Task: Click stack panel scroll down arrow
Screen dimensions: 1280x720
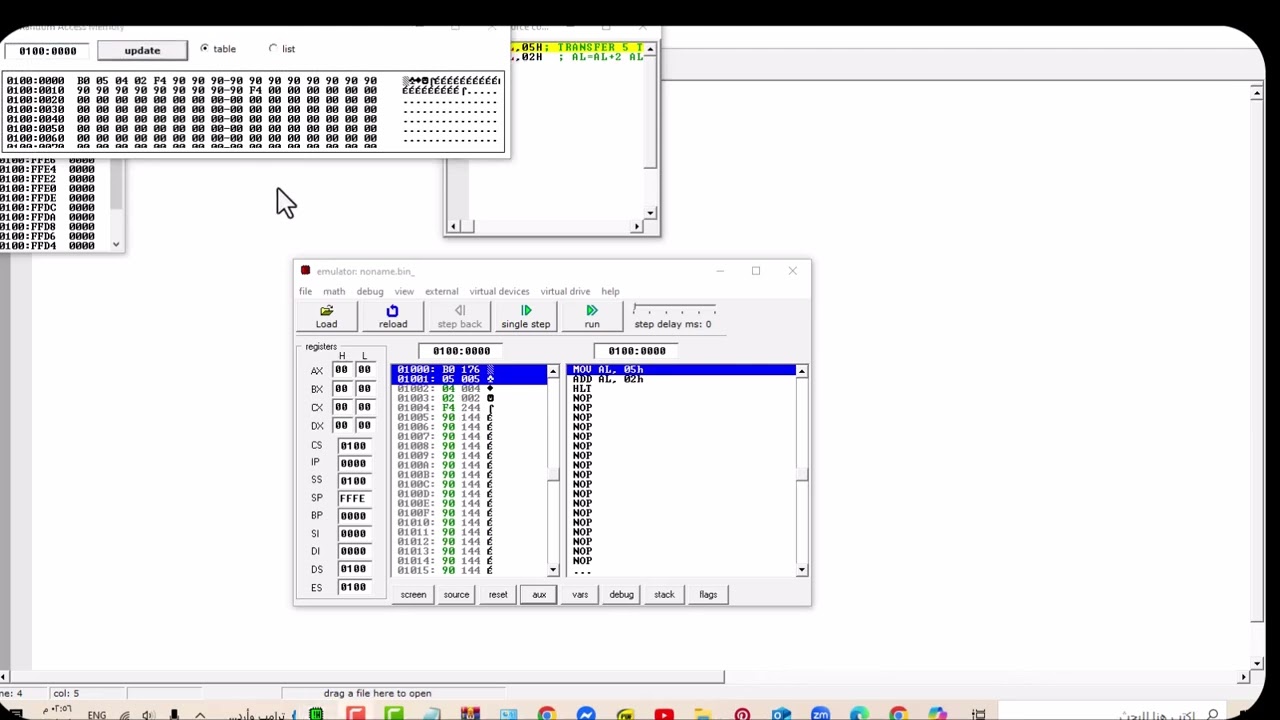Action: click(116, 244)
